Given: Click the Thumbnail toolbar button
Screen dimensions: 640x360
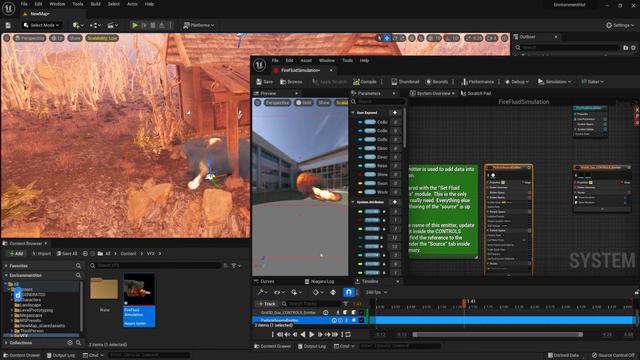Looking at the screenshot, I should (x=405, y=82).
